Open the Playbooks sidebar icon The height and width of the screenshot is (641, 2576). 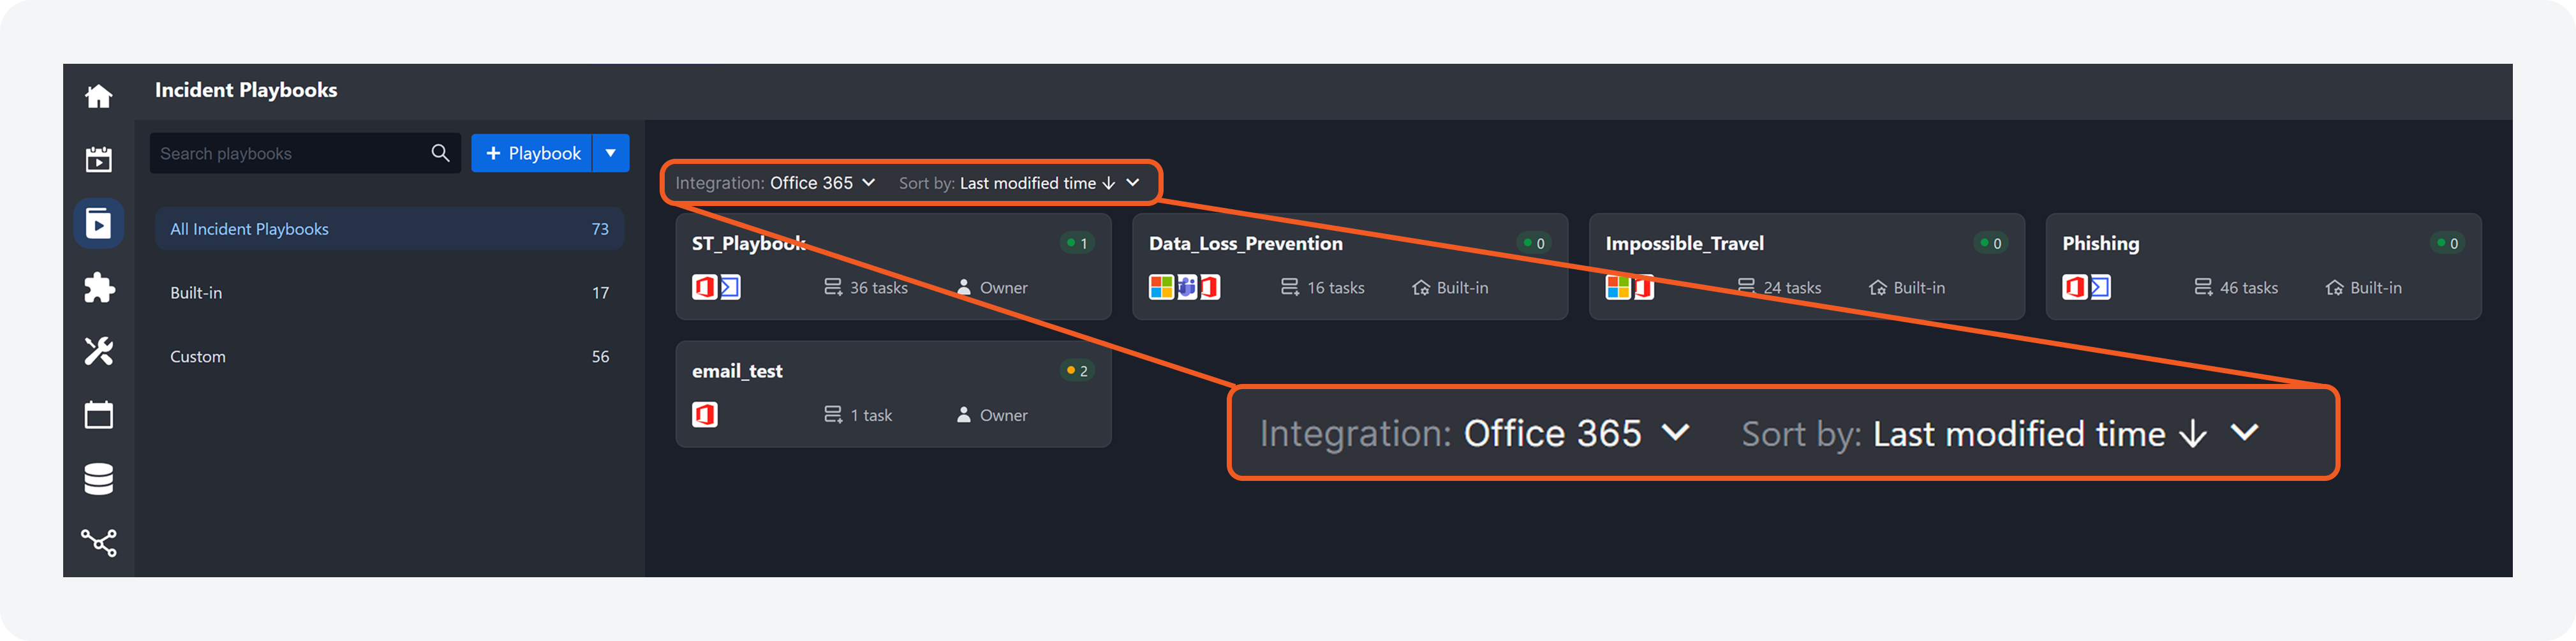click(x=99, y=223)
